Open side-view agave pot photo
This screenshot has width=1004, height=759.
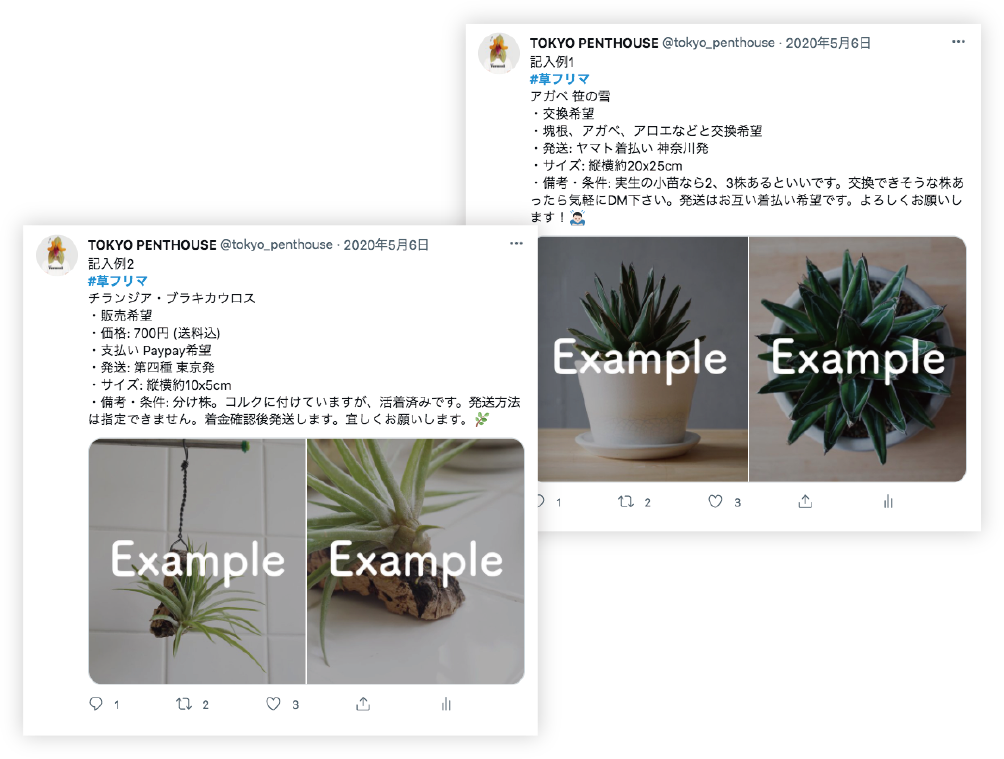coord(642,359)
